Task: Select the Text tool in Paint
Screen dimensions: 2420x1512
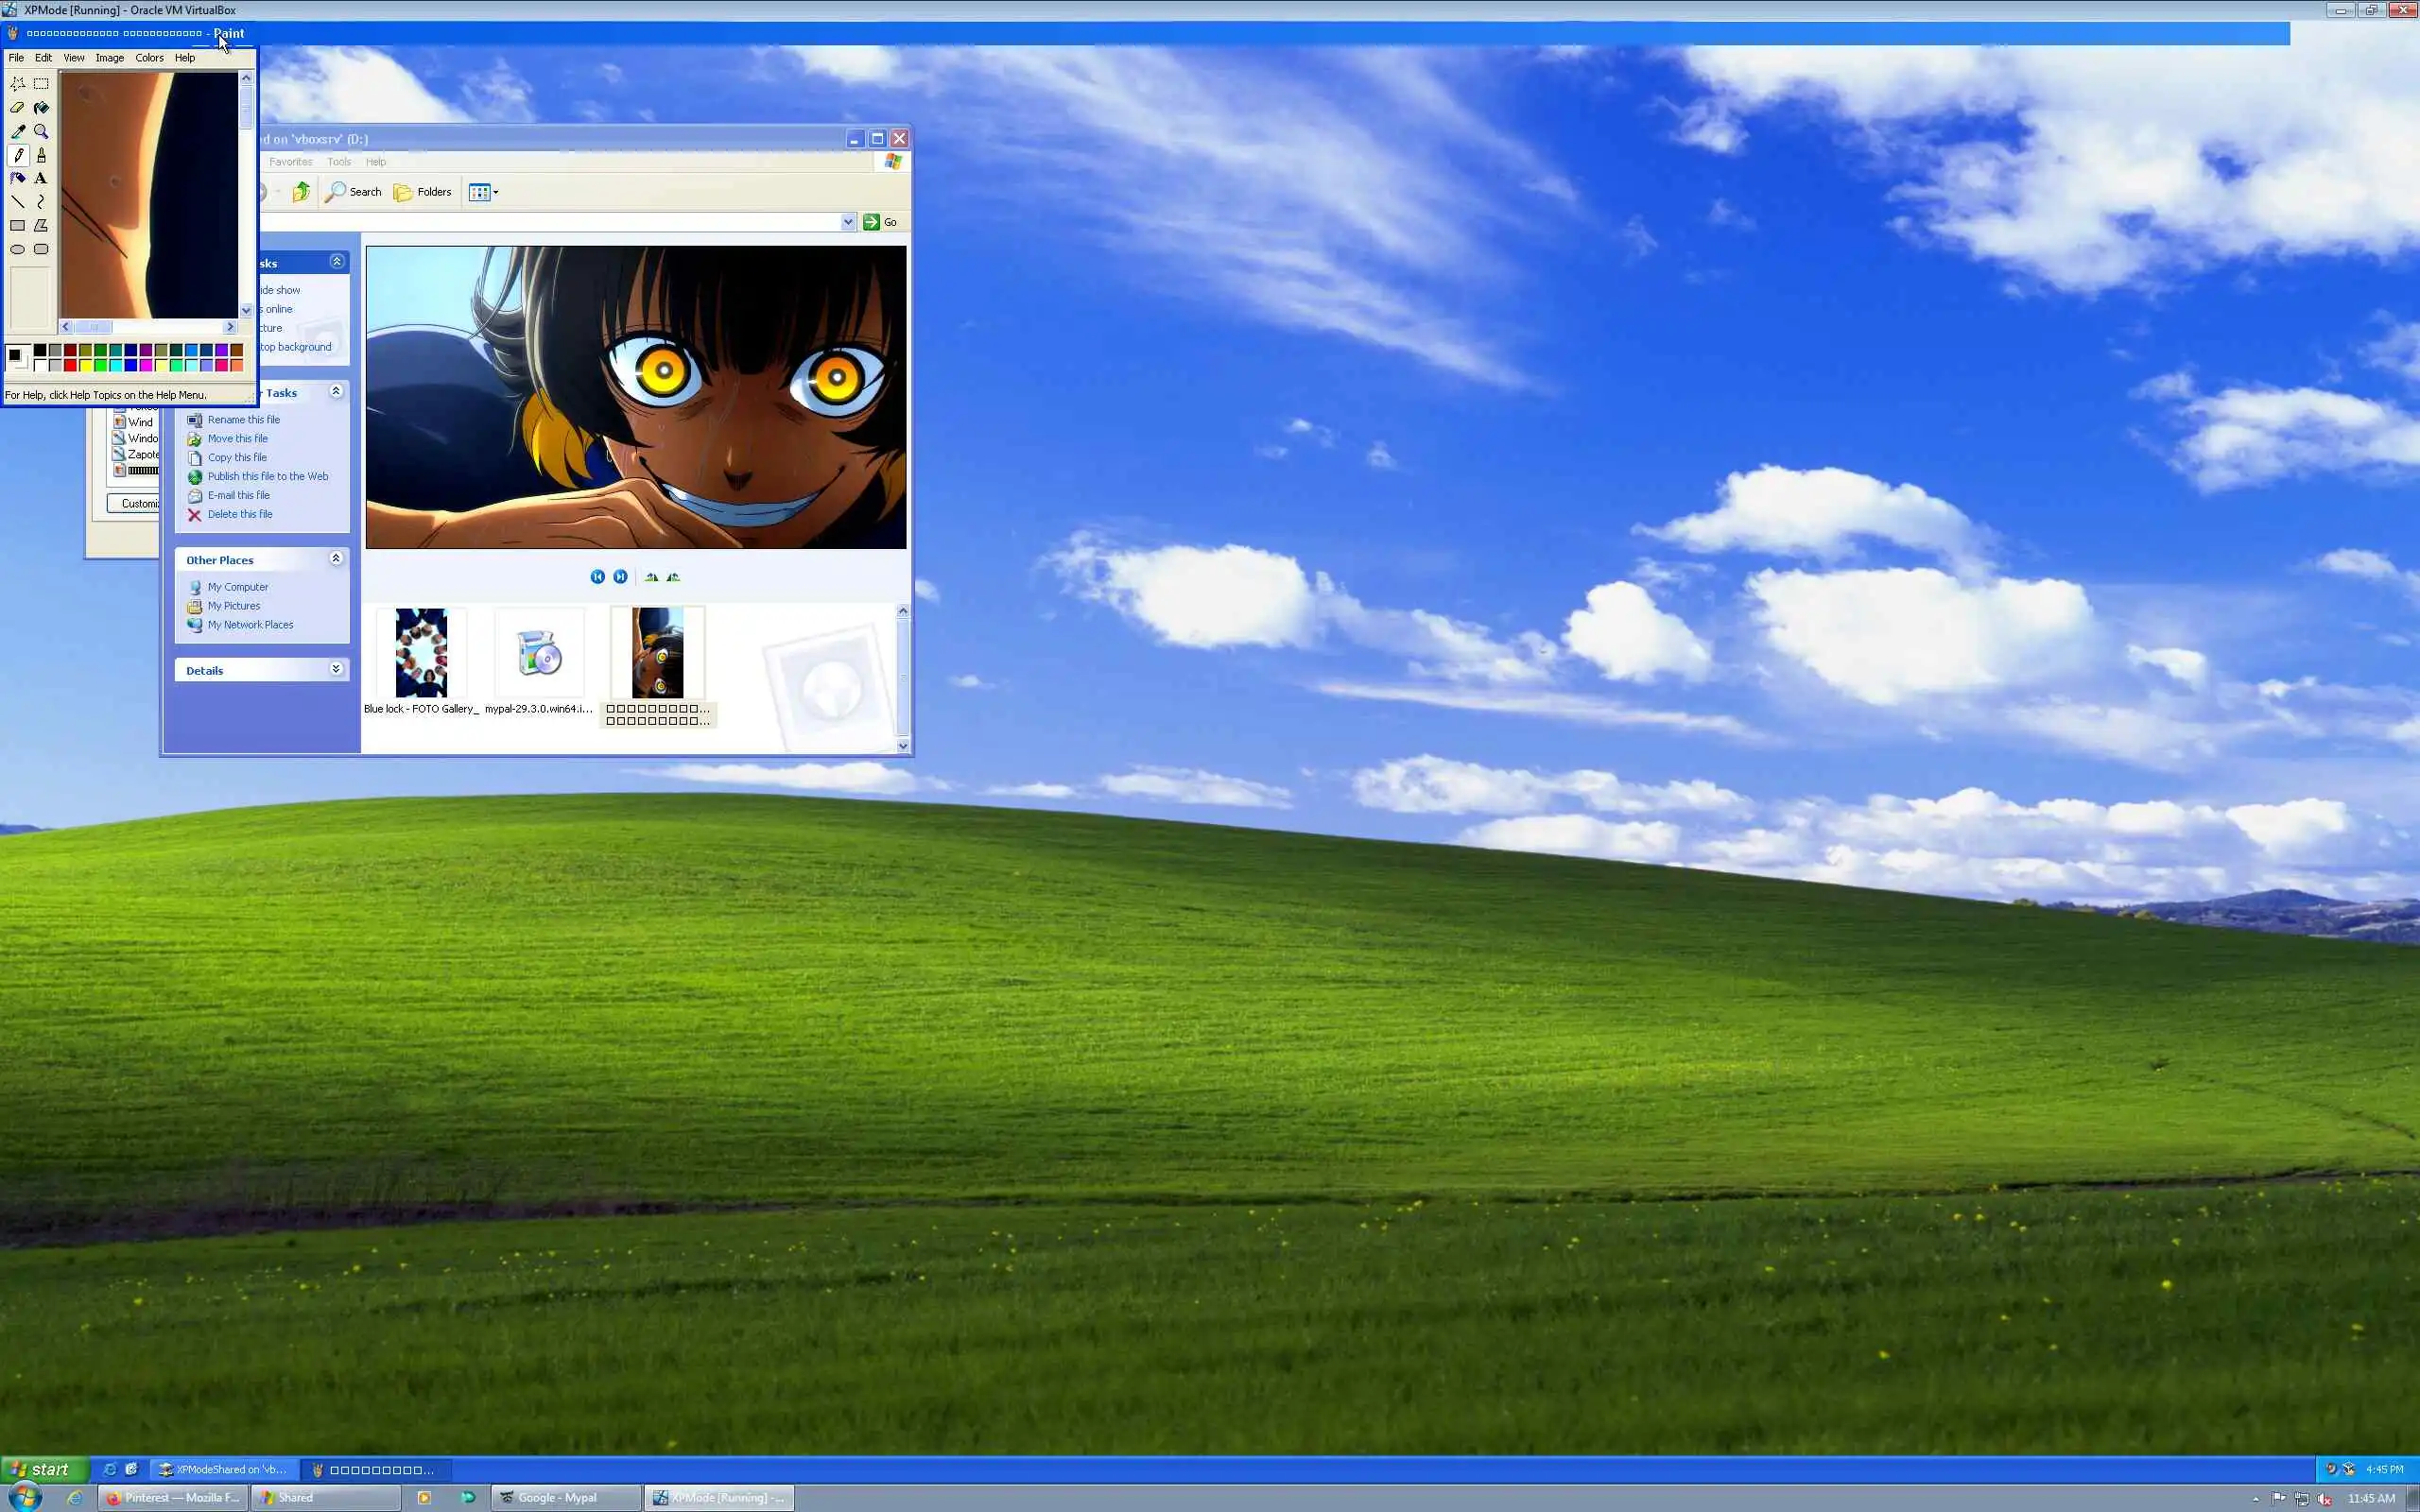Action: [x=41, y=178]
